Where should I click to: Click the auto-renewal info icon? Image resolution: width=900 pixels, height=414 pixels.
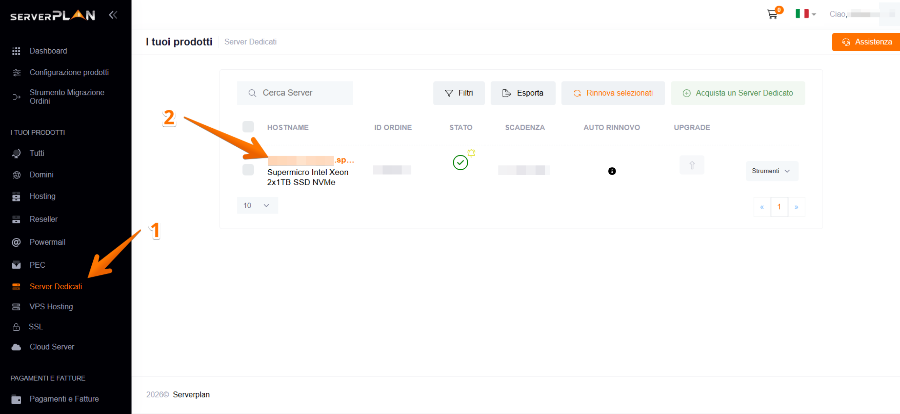coord(611,171)
